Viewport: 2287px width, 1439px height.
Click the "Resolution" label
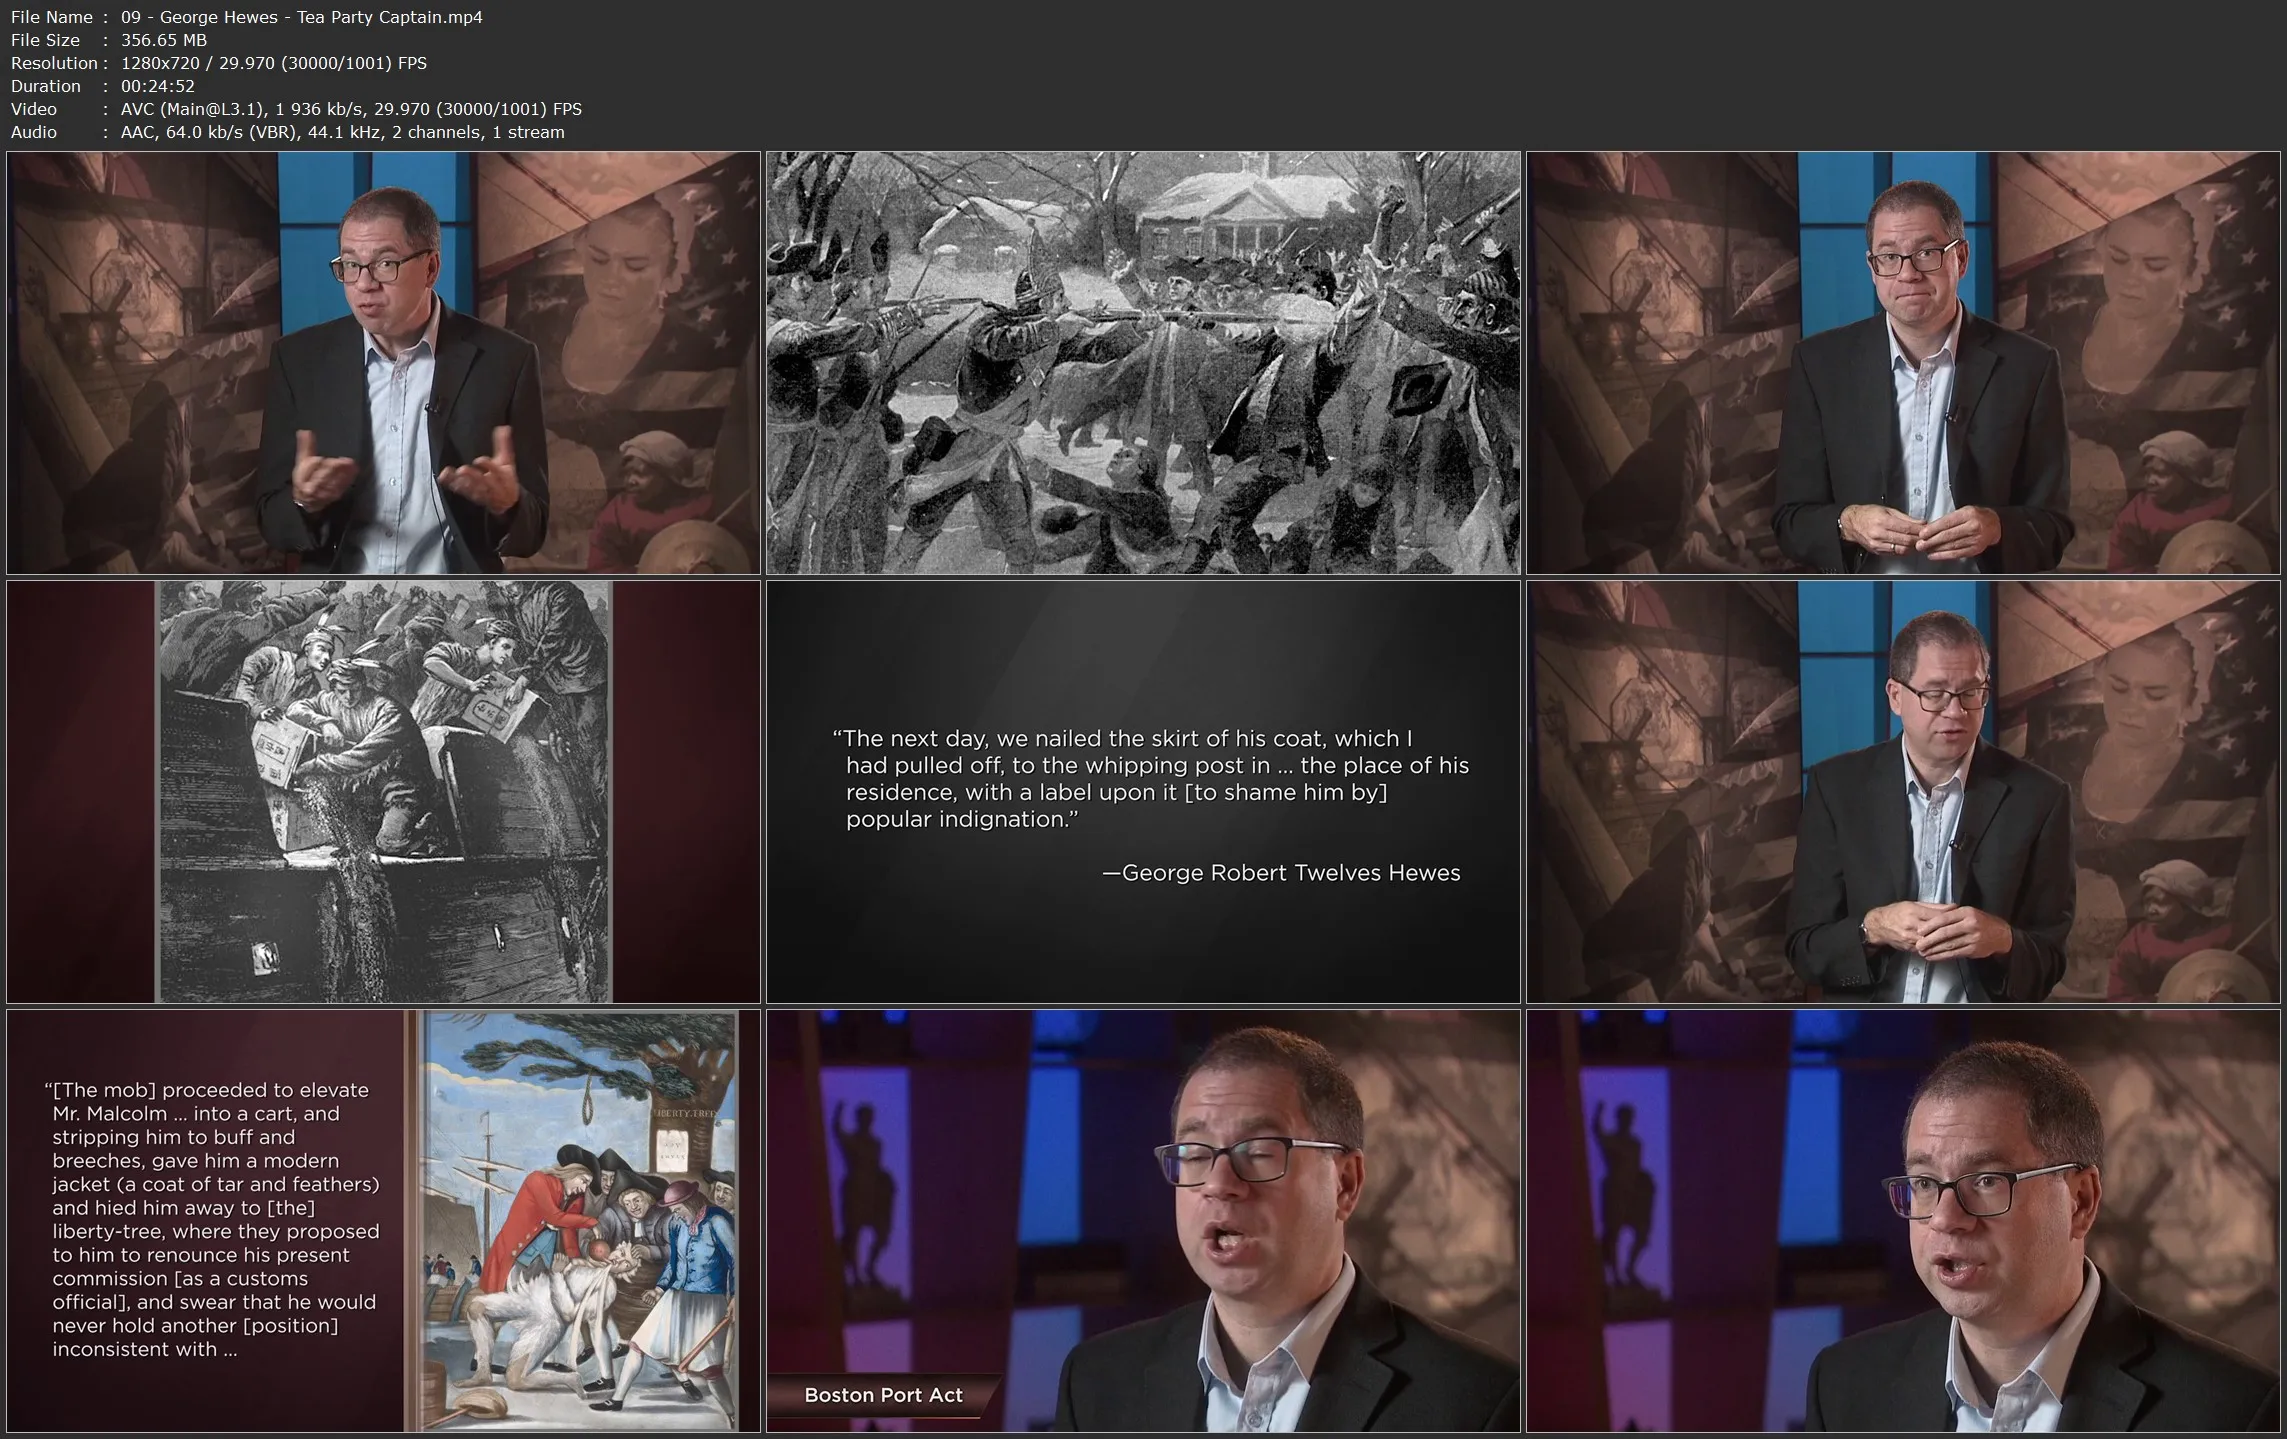[x=54, y=63]
